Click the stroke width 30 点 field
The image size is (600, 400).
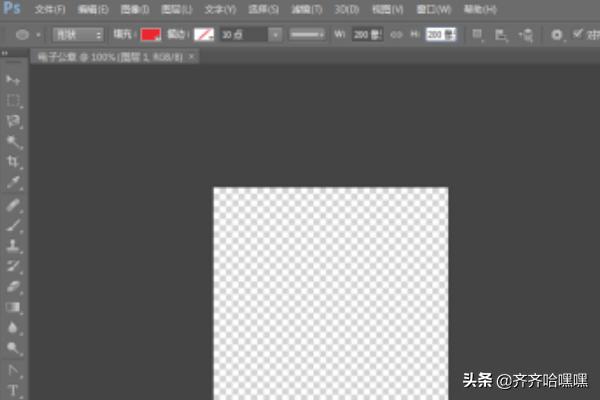[x=244, y=35]
